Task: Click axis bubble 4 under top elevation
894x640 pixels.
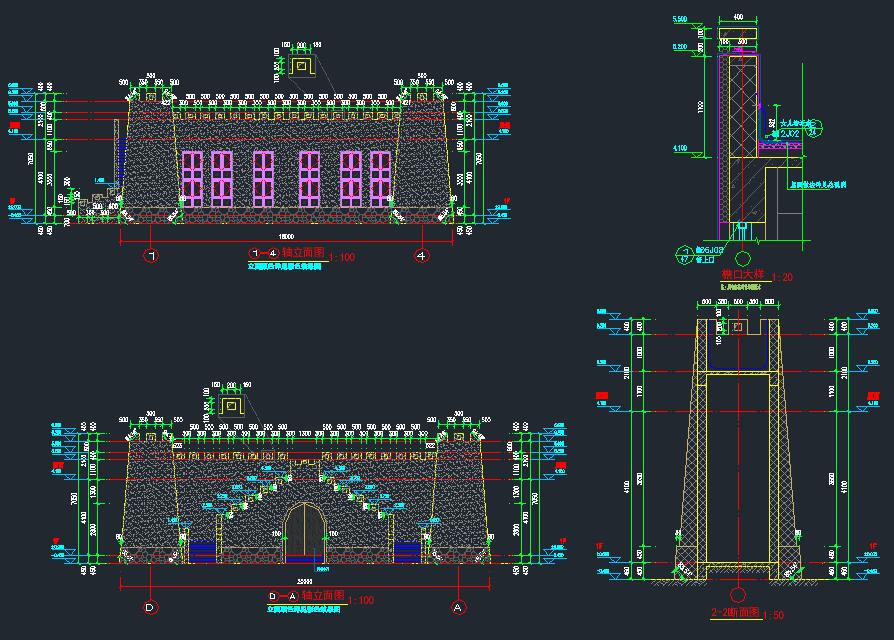Action: (x=420, y=256)
